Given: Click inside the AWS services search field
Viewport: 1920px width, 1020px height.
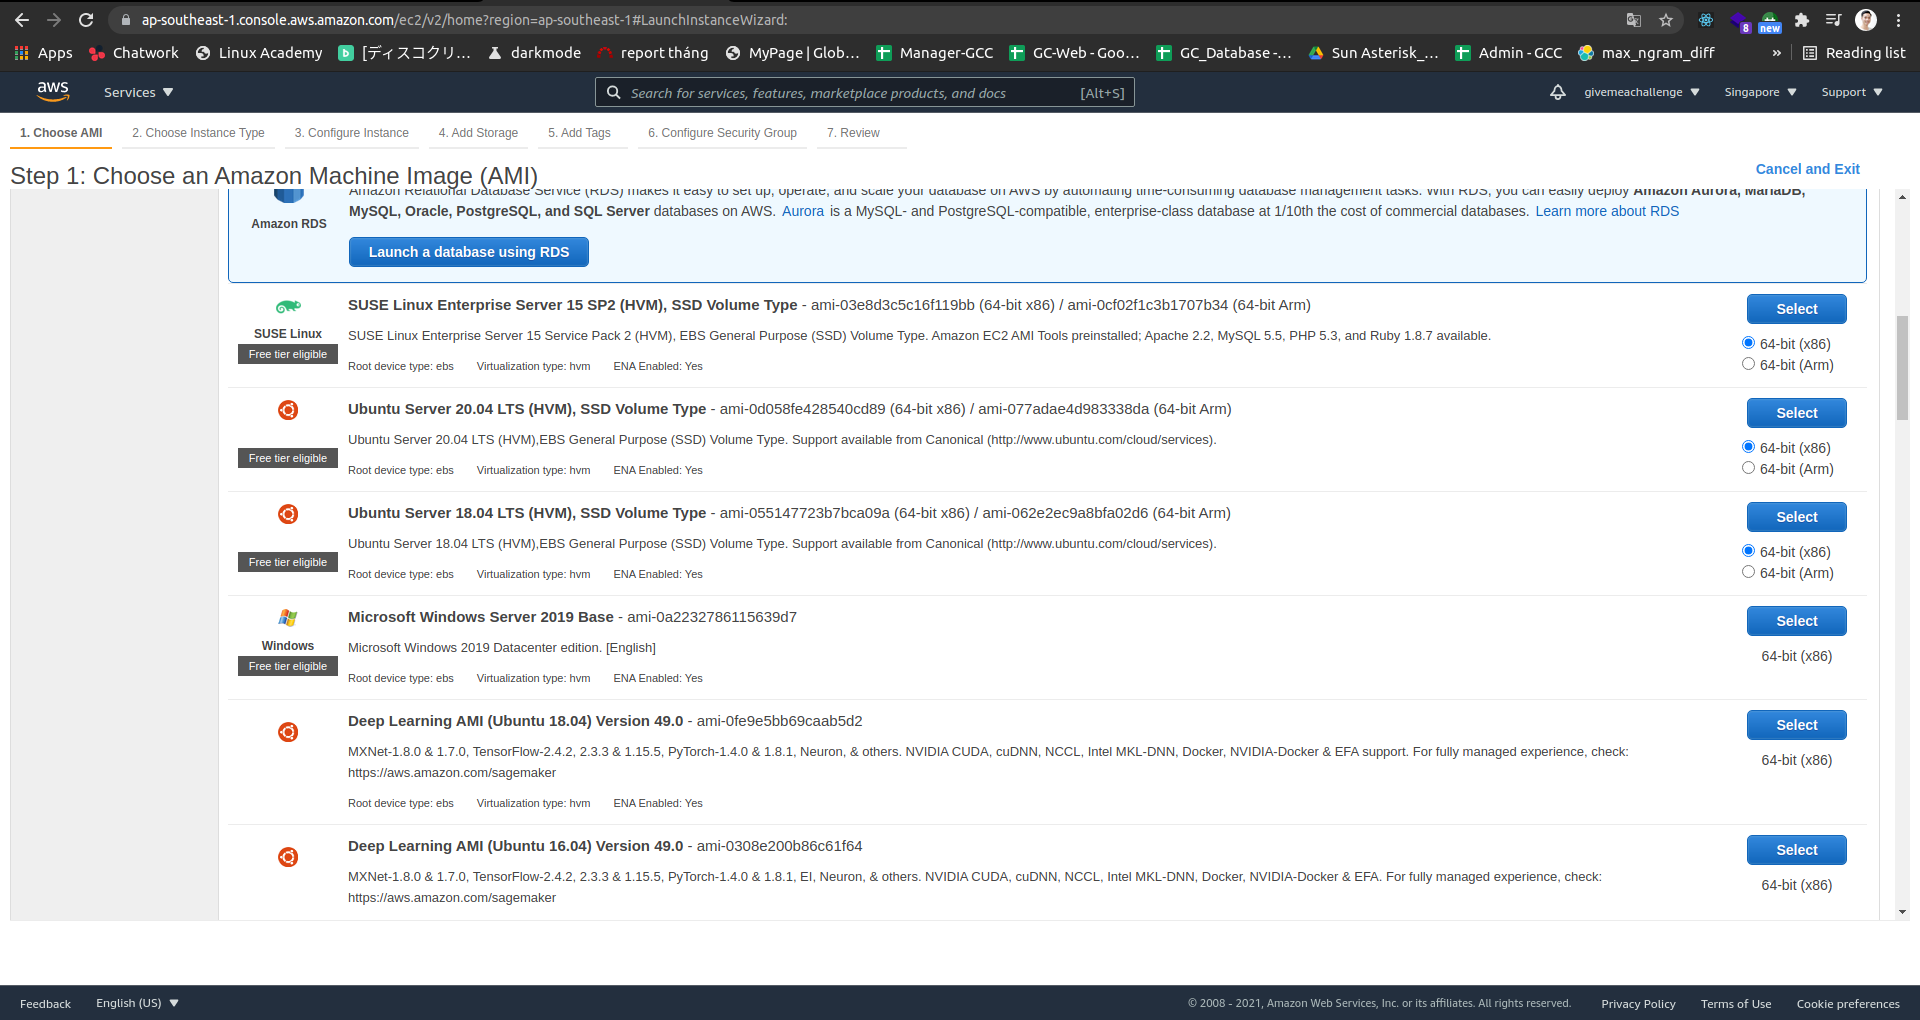Looking at the screenshot, I should [860, 92].
